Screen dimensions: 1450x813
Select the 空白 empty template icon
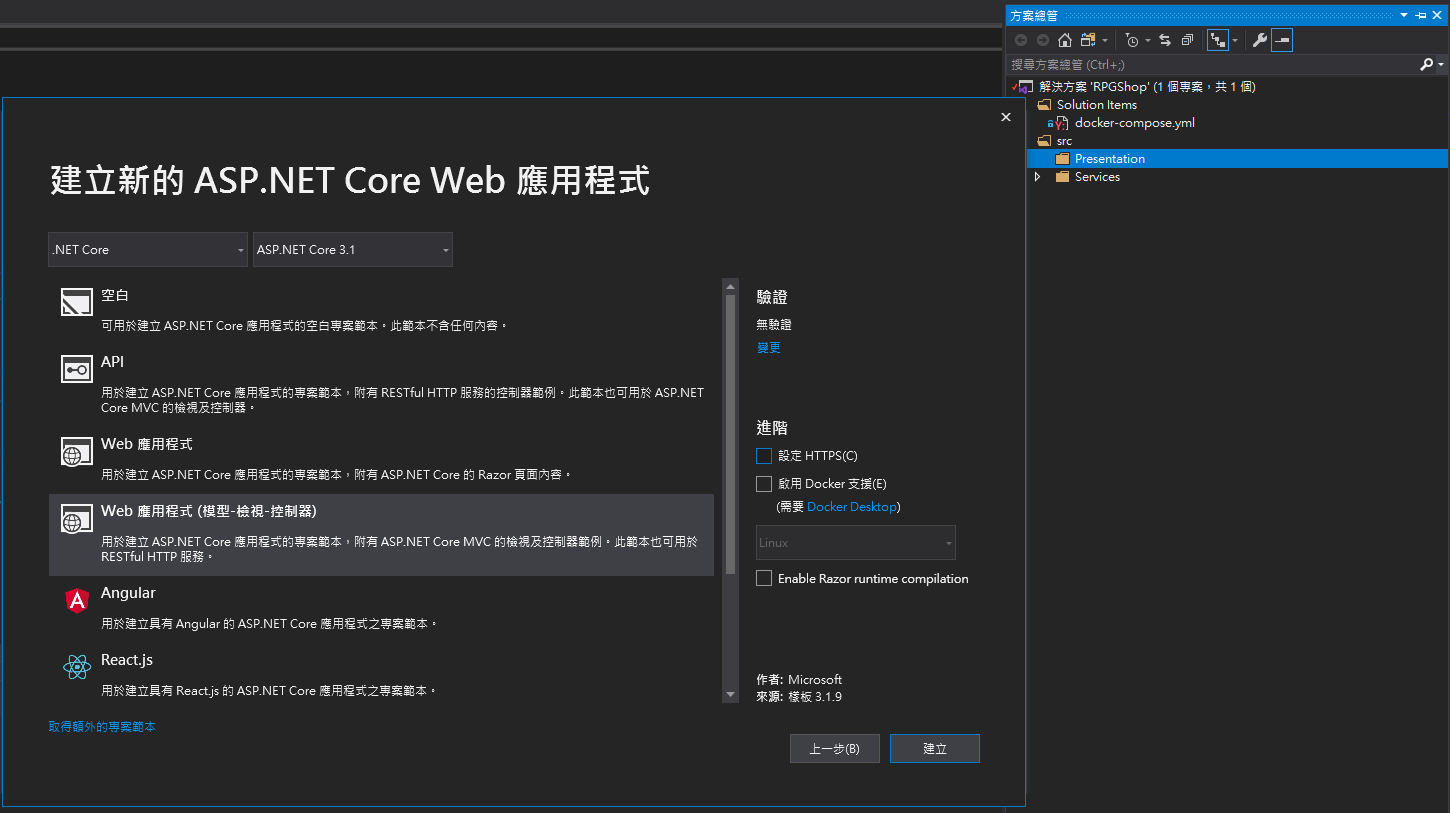tap(77, 302)
